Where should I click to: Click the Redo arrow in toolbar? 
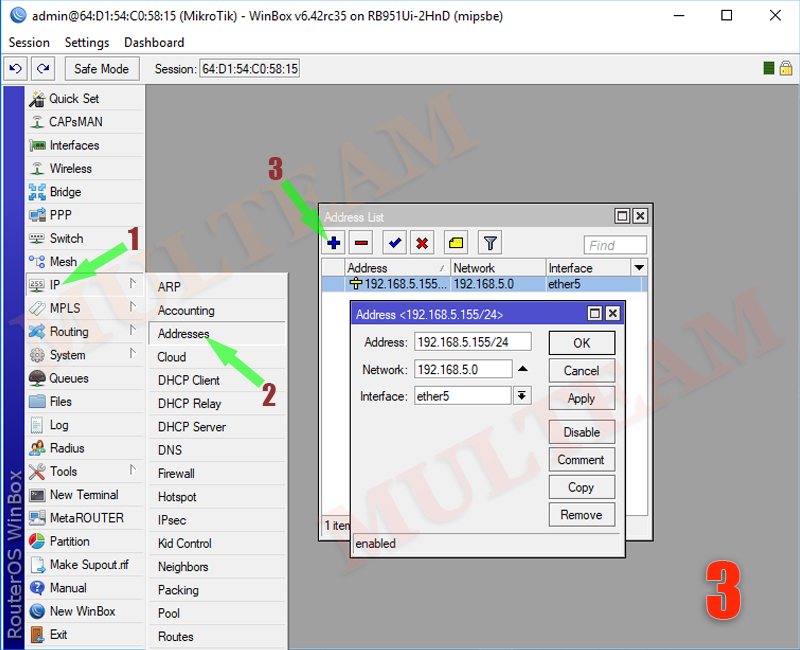[x=42, y=69]
